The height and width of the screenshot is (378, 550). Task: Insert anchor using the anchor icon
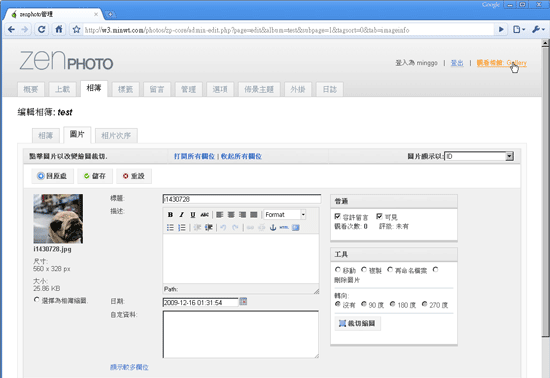tap(273, 228)
